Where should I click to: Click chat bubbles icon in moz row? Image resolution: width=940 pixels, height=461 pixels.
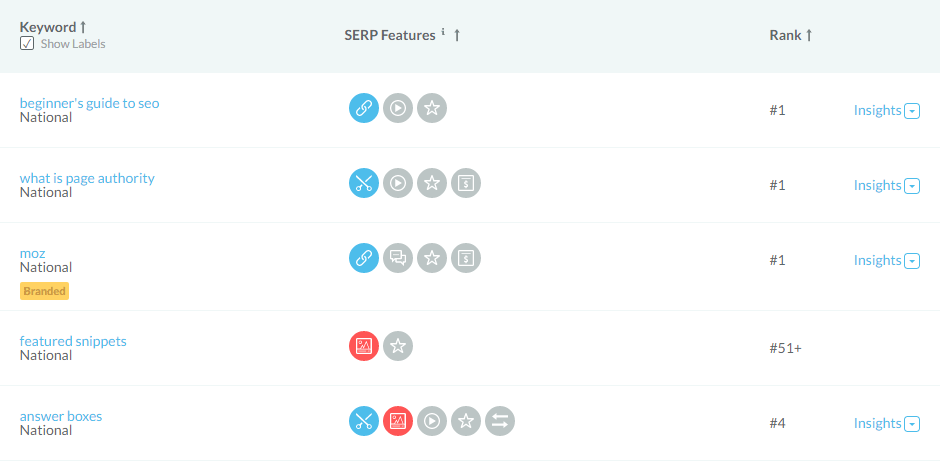click(x=398, y=258)
